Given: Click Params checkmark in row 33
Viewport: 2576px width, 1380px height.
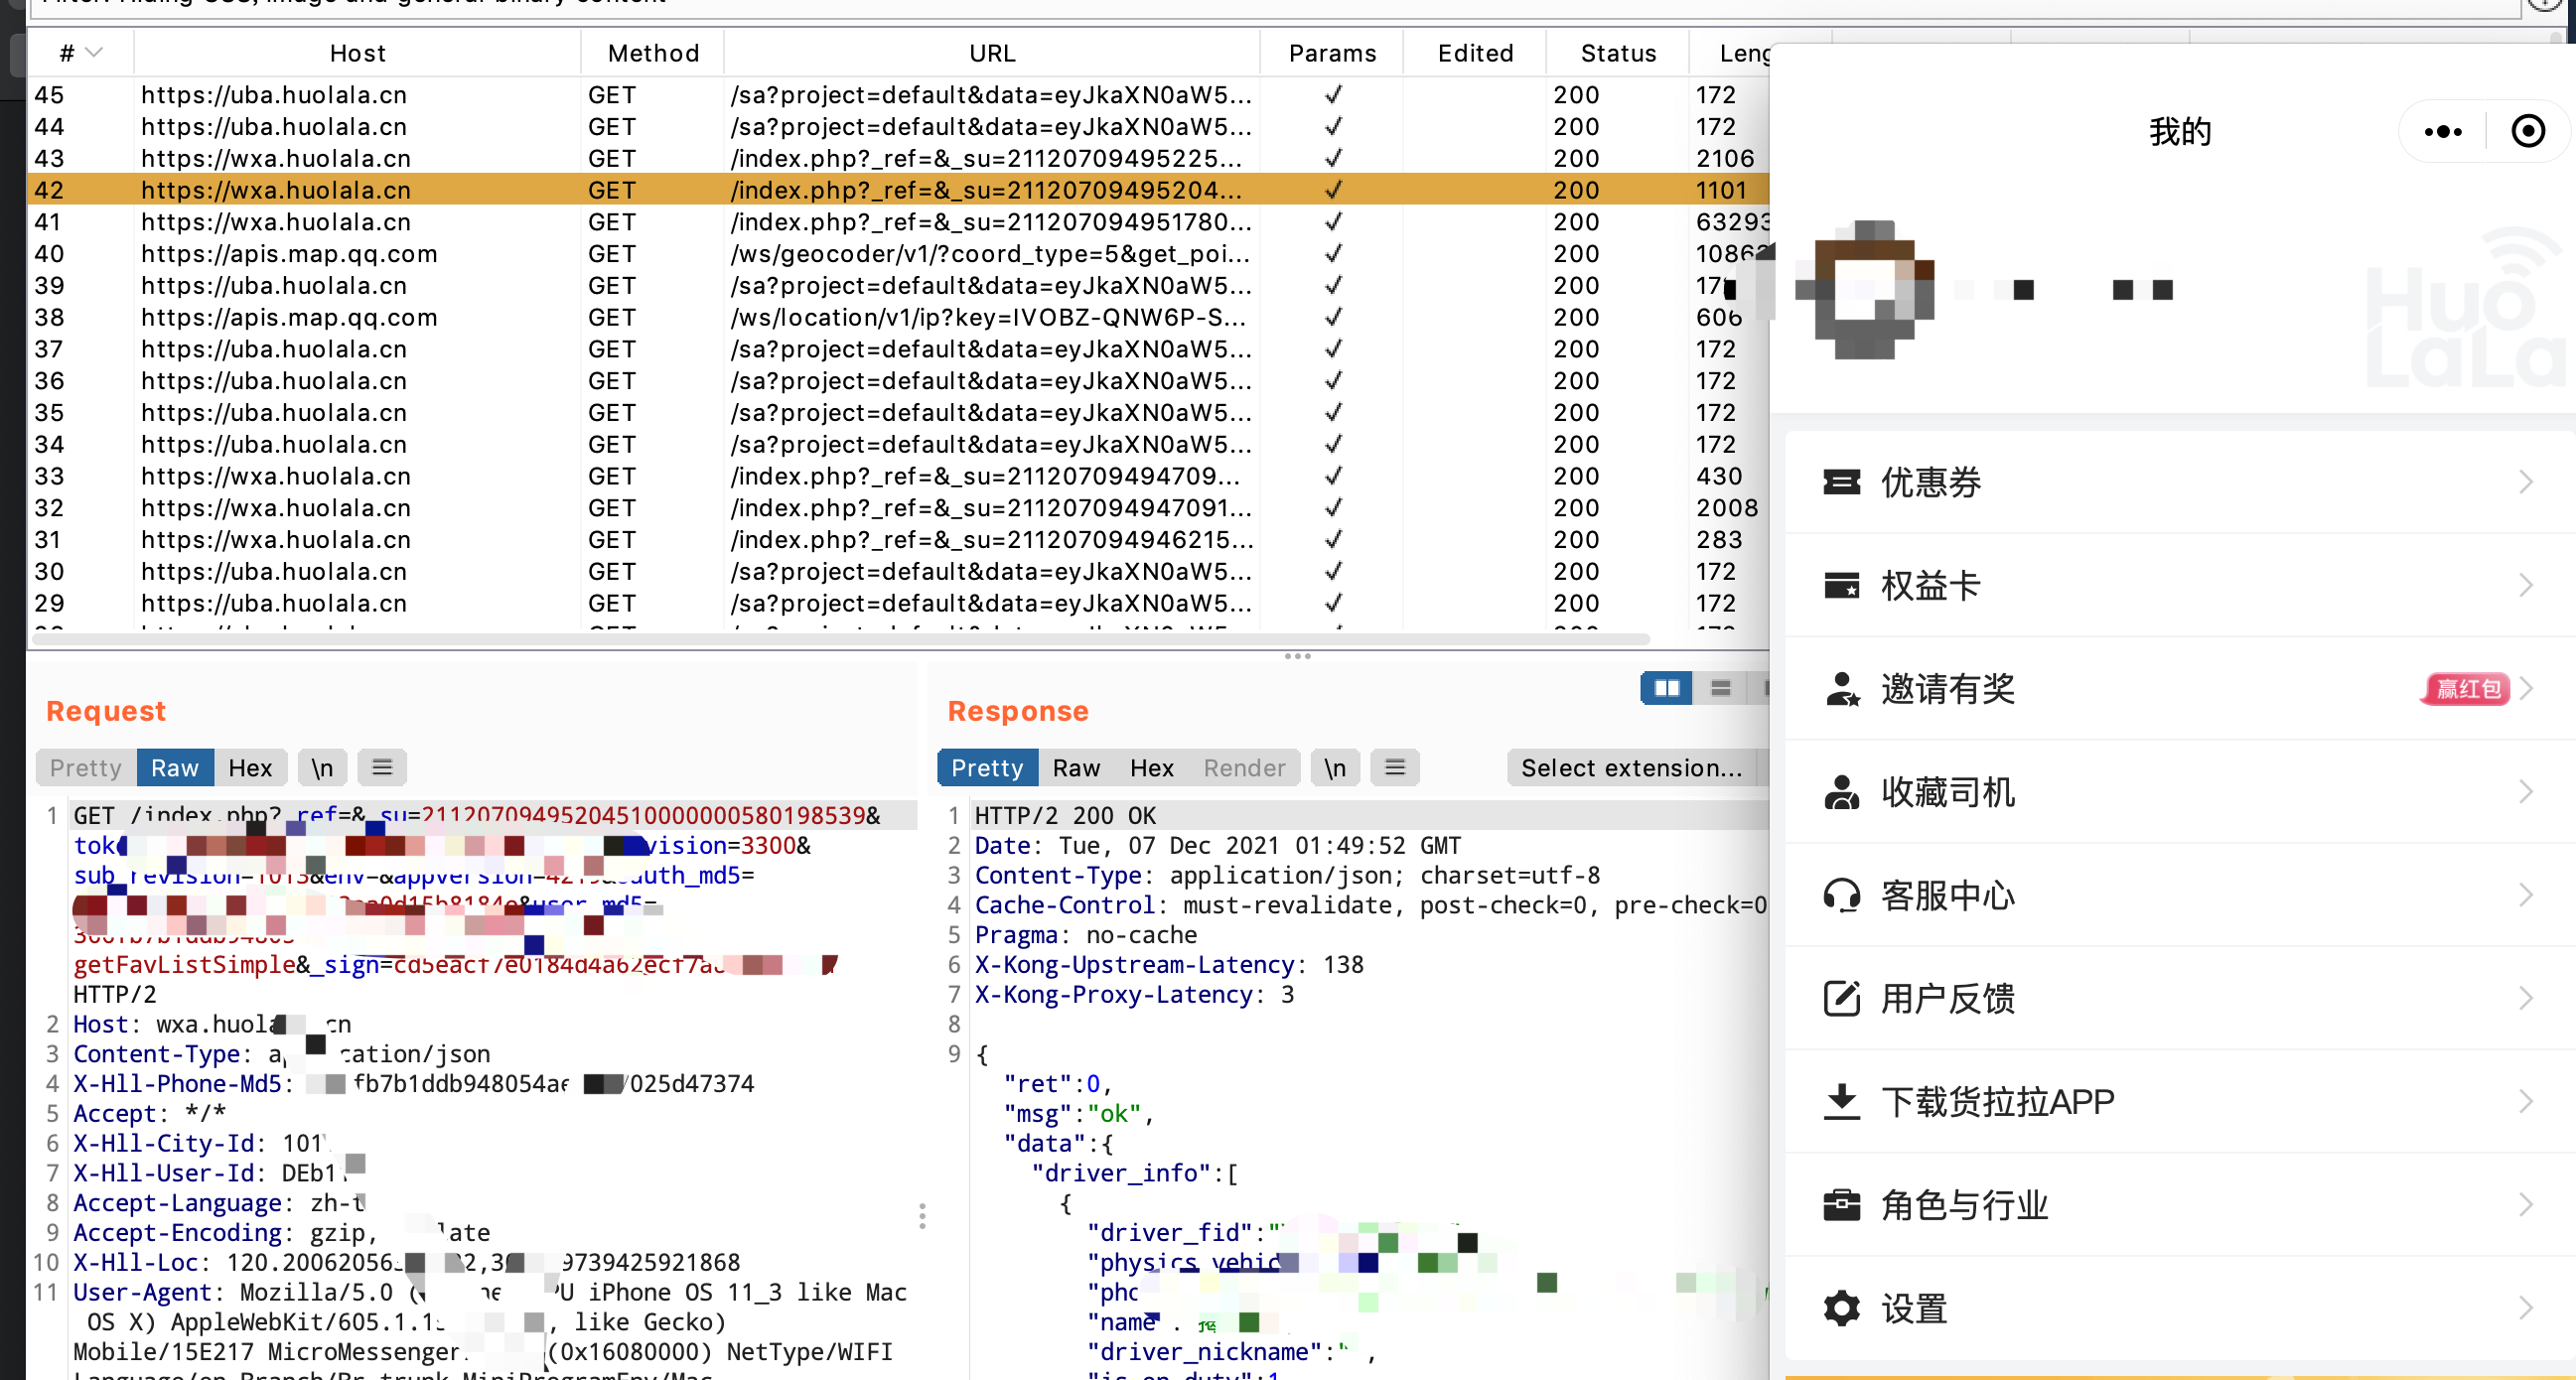Looking at the screenshot, I should [1332, 476].
